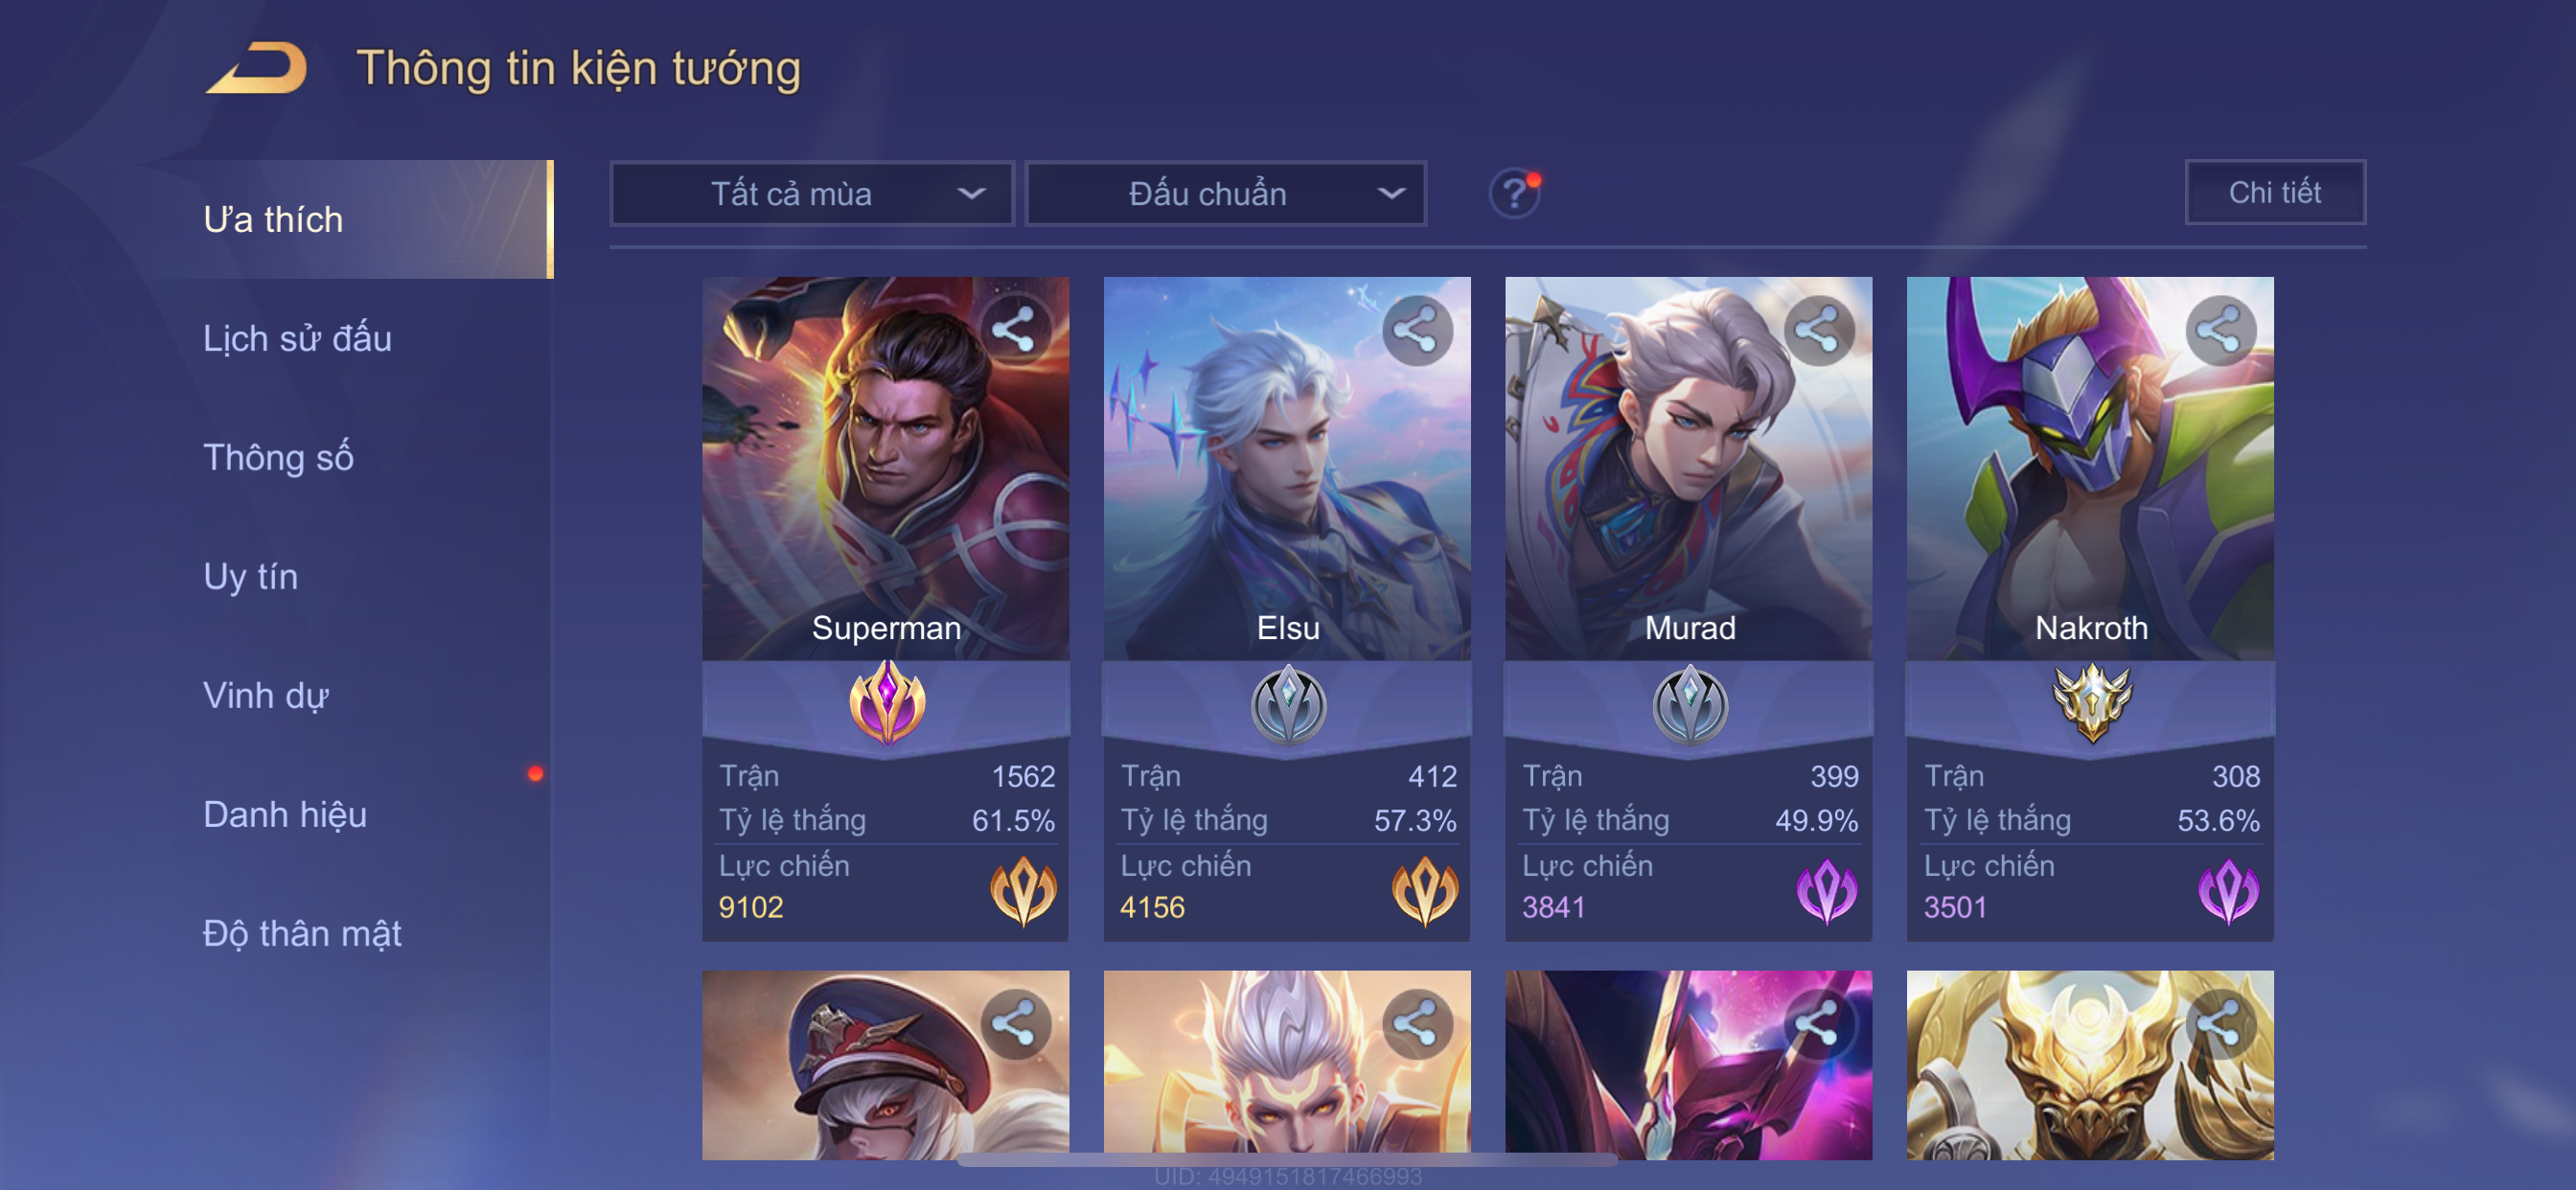The height and width of the screenshot is (1190, 2576).
Task: Click the share icon on Nakroth's card
Action: (2219, 330)
